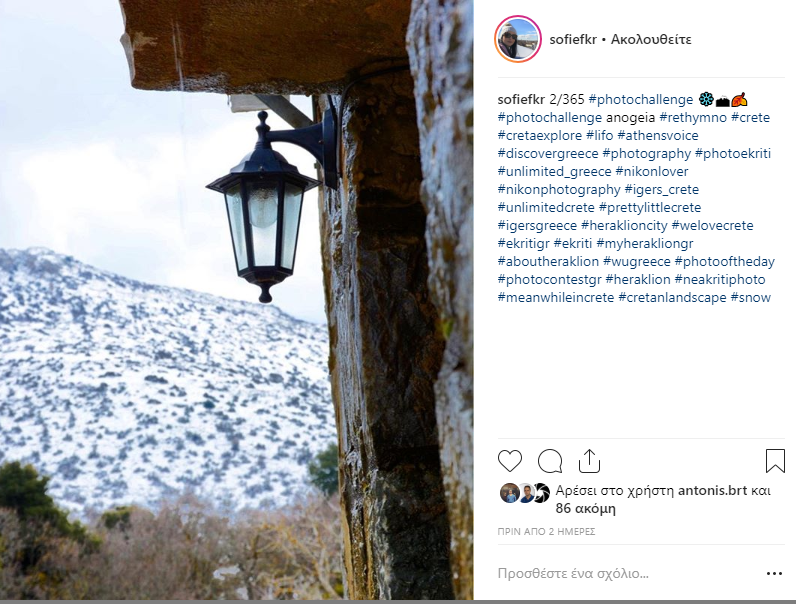796x604 pixels.
Task: Open the #rethymno hashtag
Action: [693, 117]
